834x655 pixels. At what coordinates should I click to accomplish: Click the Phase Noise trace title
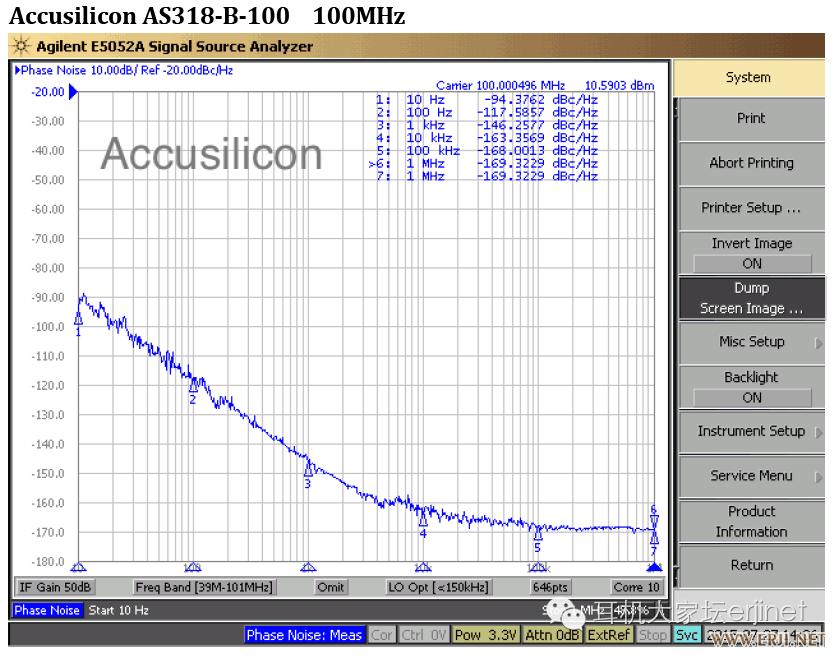click(124, 70)
